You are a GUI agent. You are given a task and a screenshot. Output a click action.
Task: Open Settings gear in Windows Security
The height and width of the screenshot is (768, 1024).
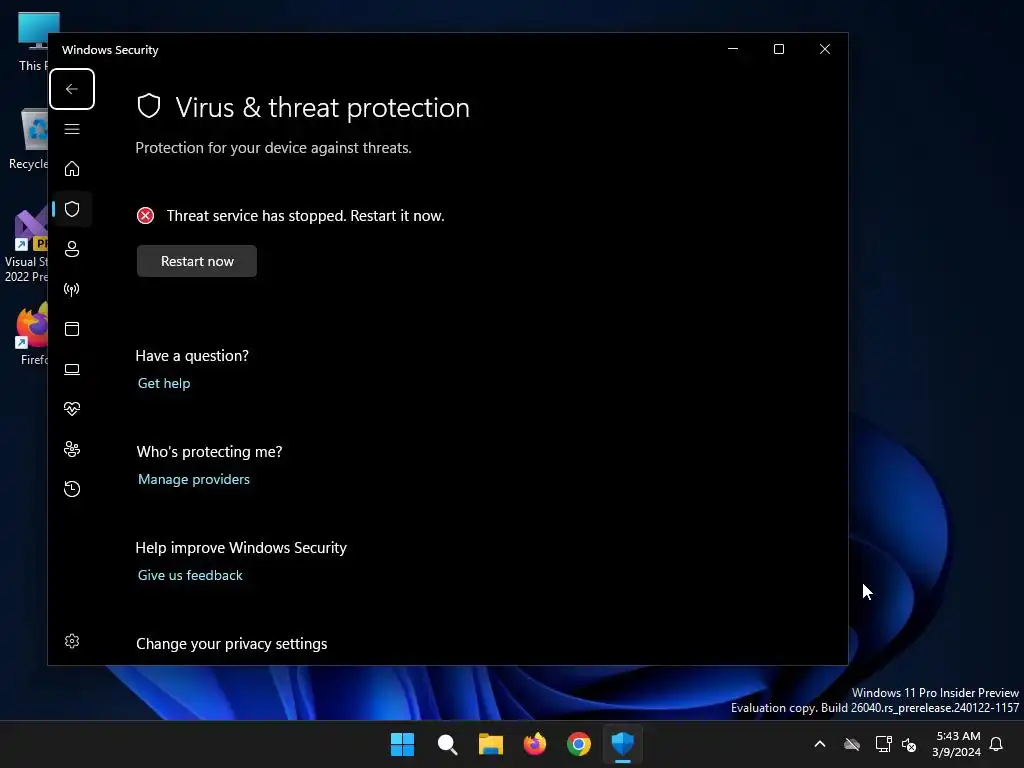(72, 641)
